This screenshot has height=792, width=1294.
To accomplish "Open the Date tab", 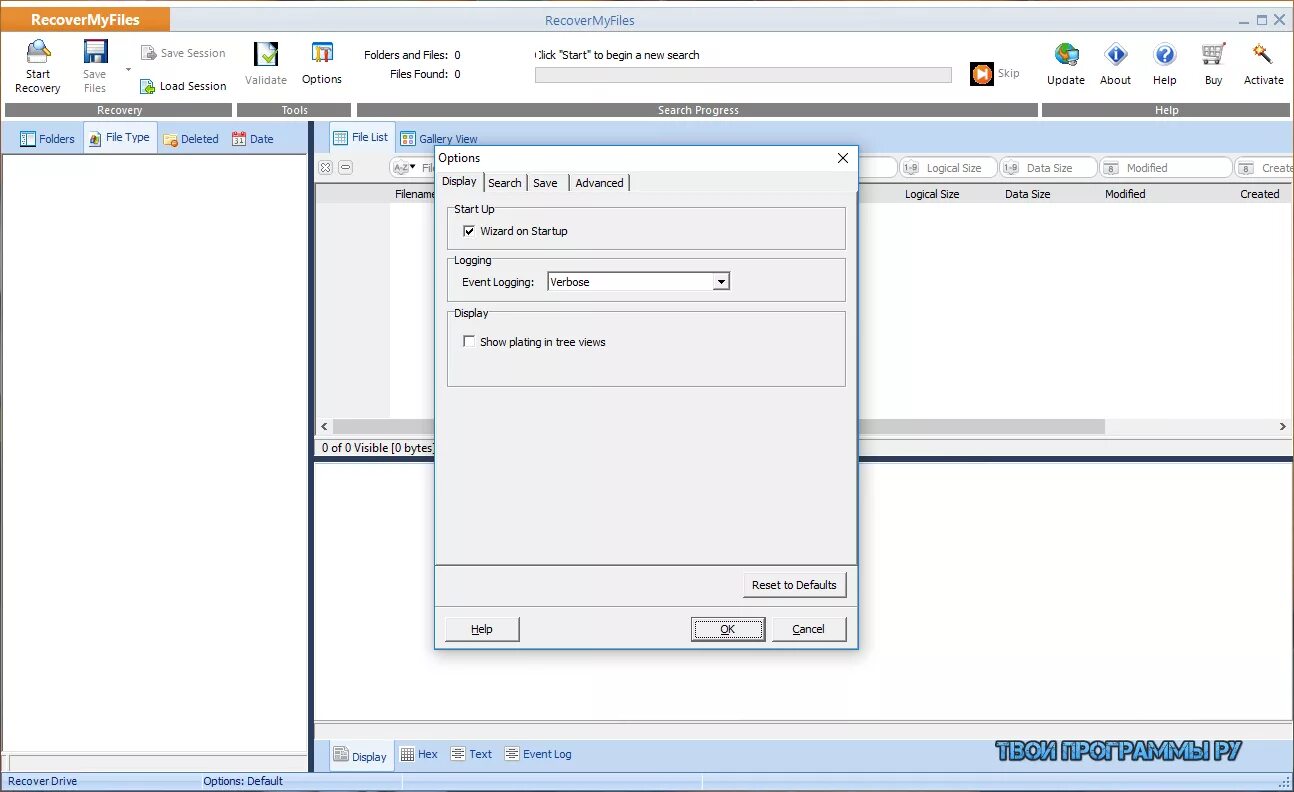I will [x=253, y=139].
